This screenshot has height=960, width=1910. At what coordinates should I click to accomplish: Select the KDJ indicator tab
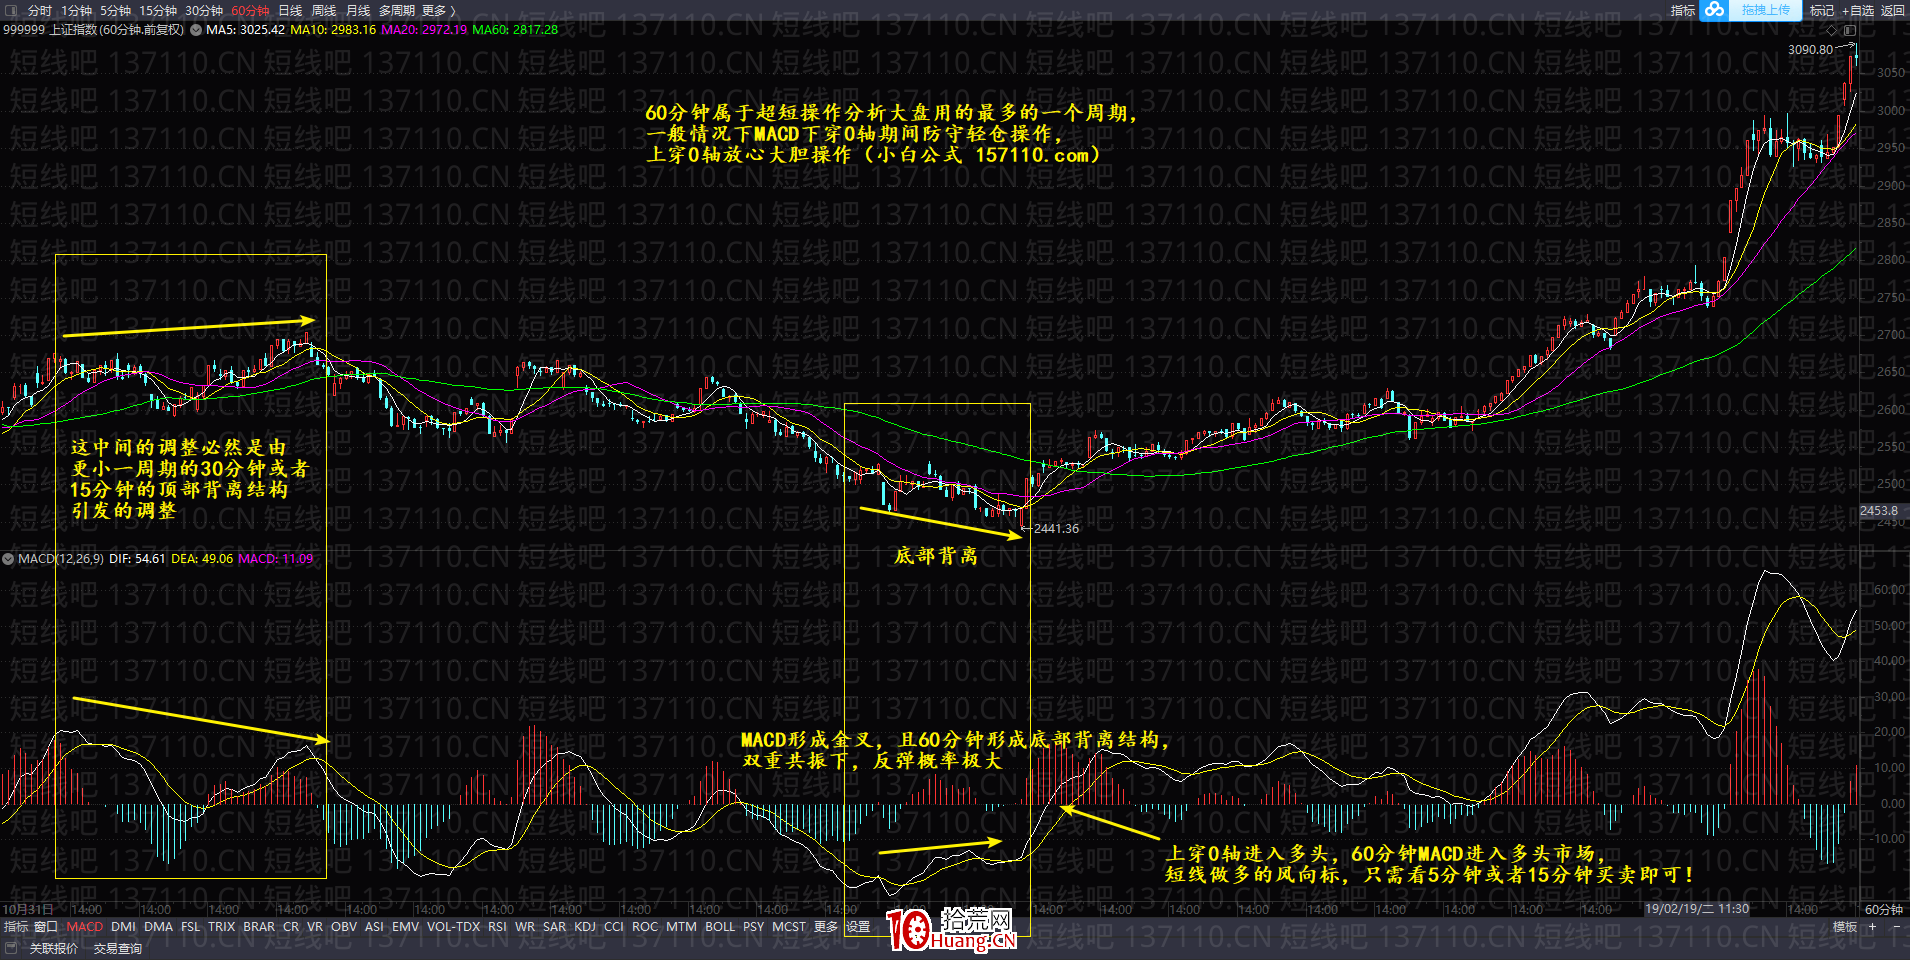point(585,927)
